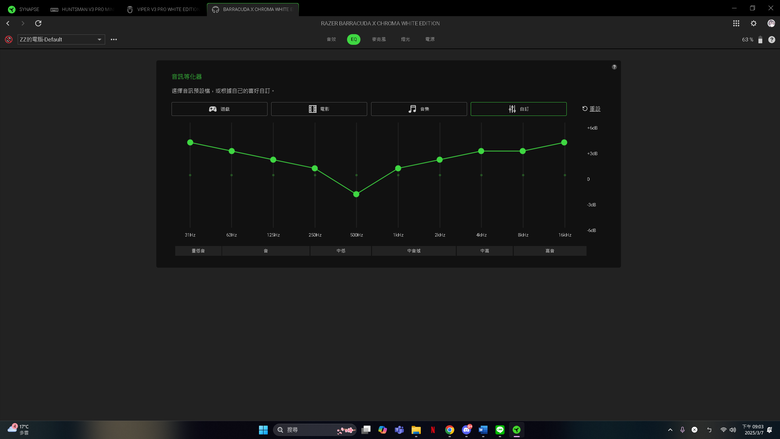
Task: Open the tab right of EQ
Action: 379,39
